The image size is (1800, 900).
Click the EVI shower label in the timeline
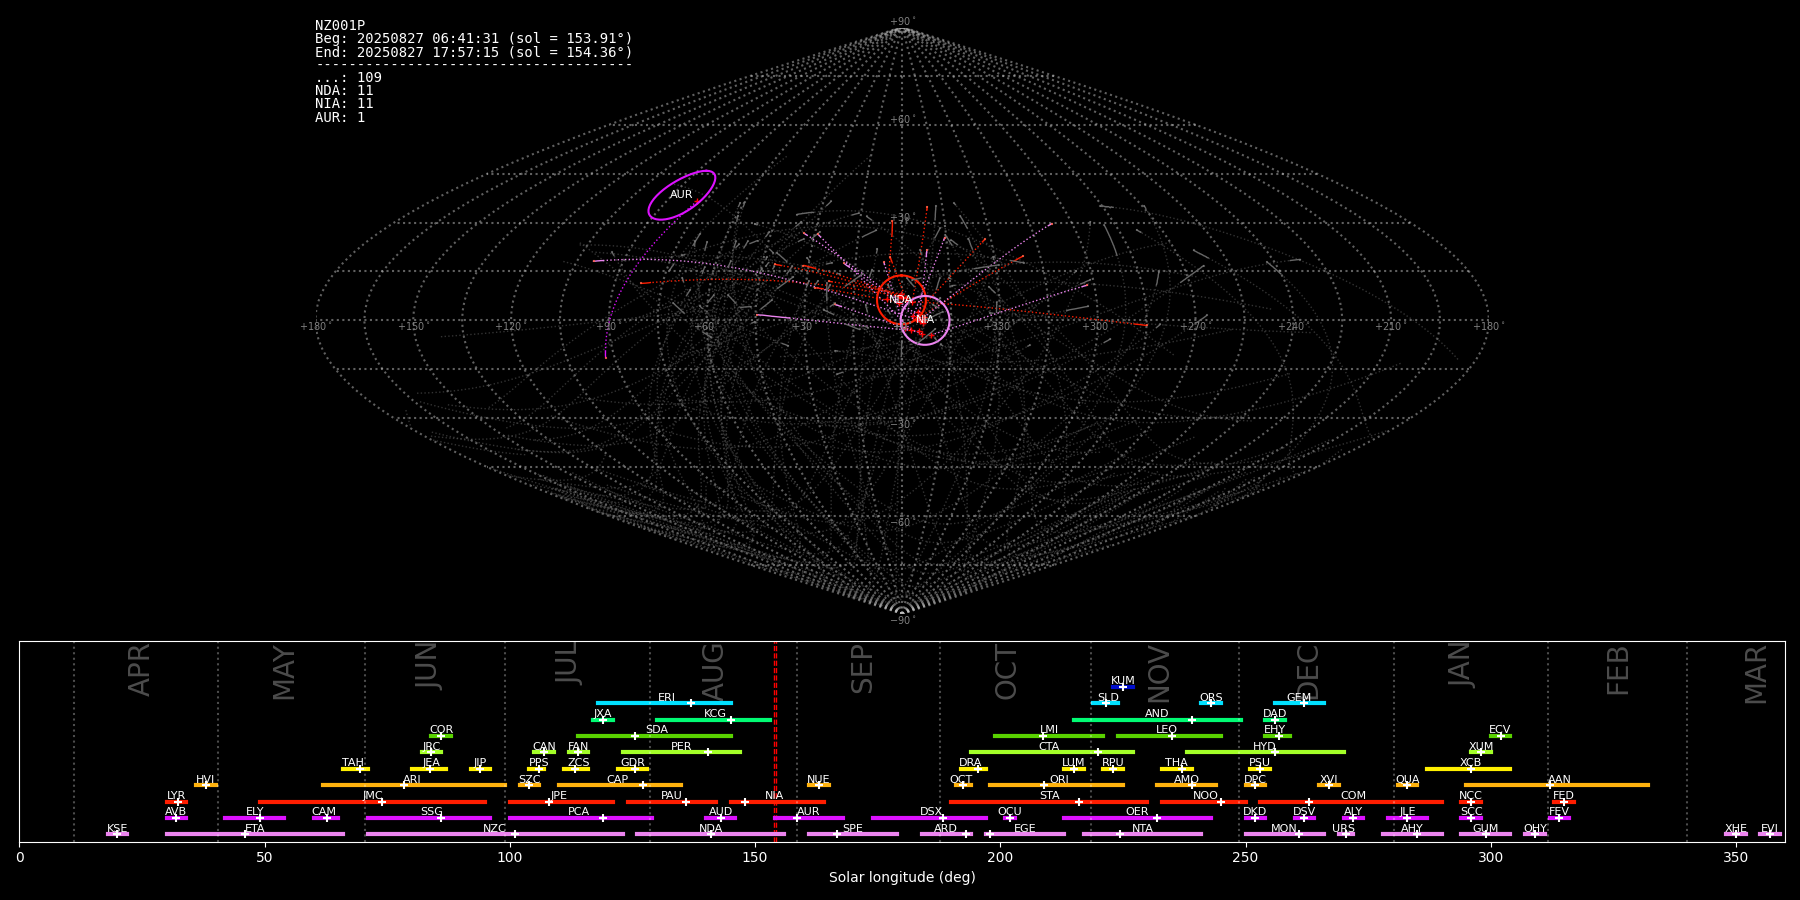[x=1769, y=829]
